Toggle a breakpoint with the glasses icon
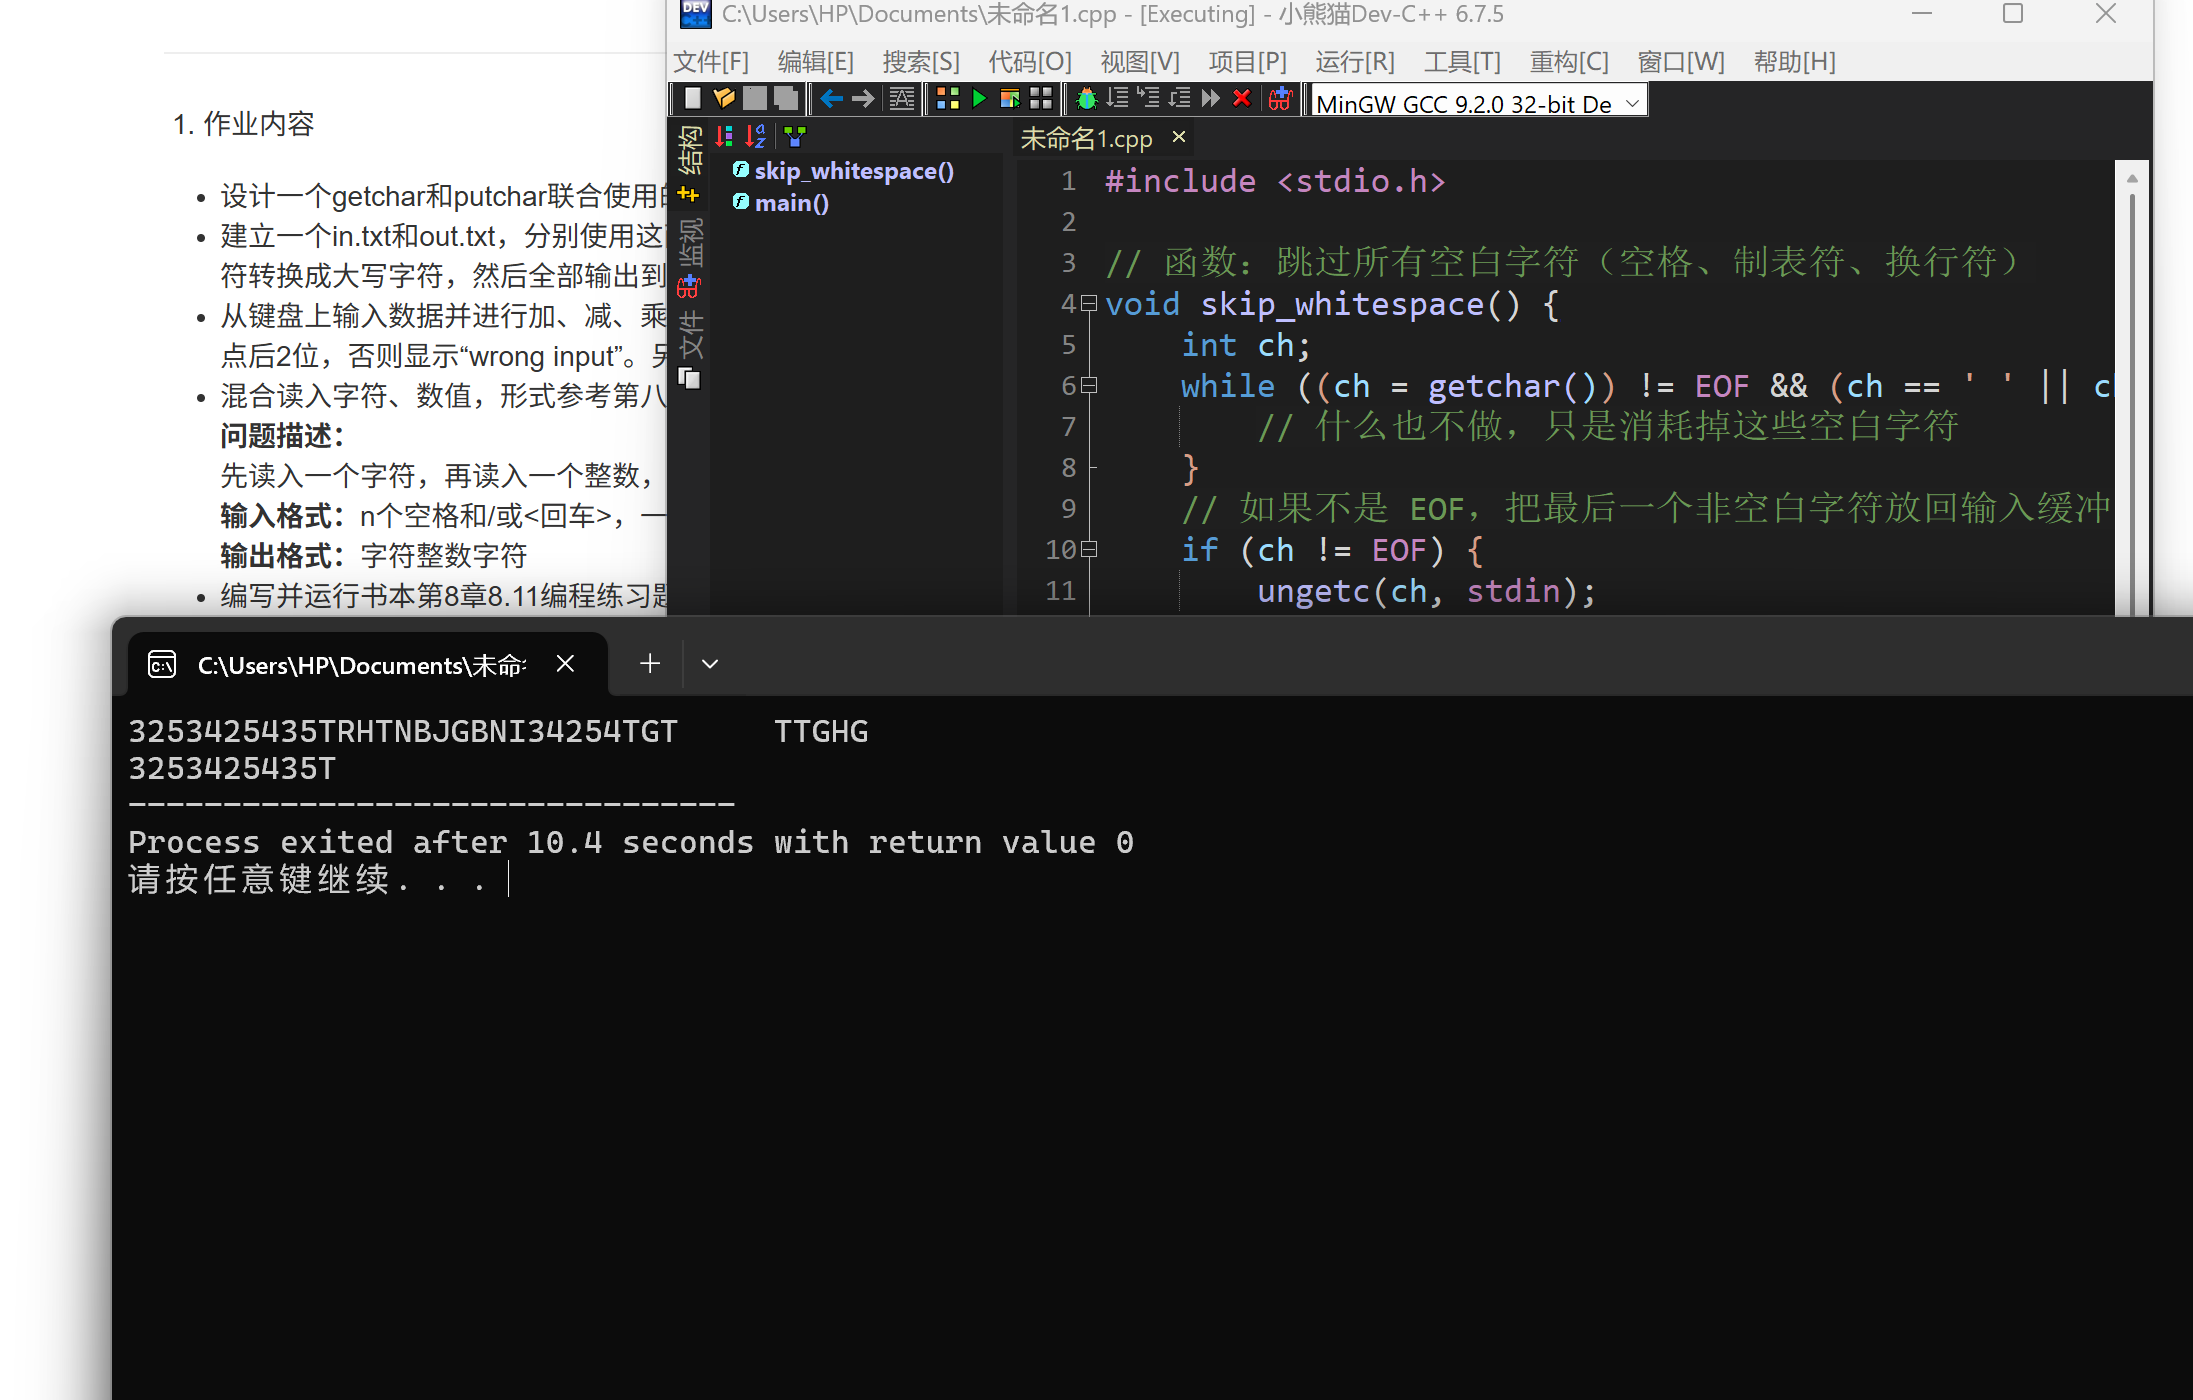Viewport: 2193px width, 1400px height. (x=1282, y=98)
